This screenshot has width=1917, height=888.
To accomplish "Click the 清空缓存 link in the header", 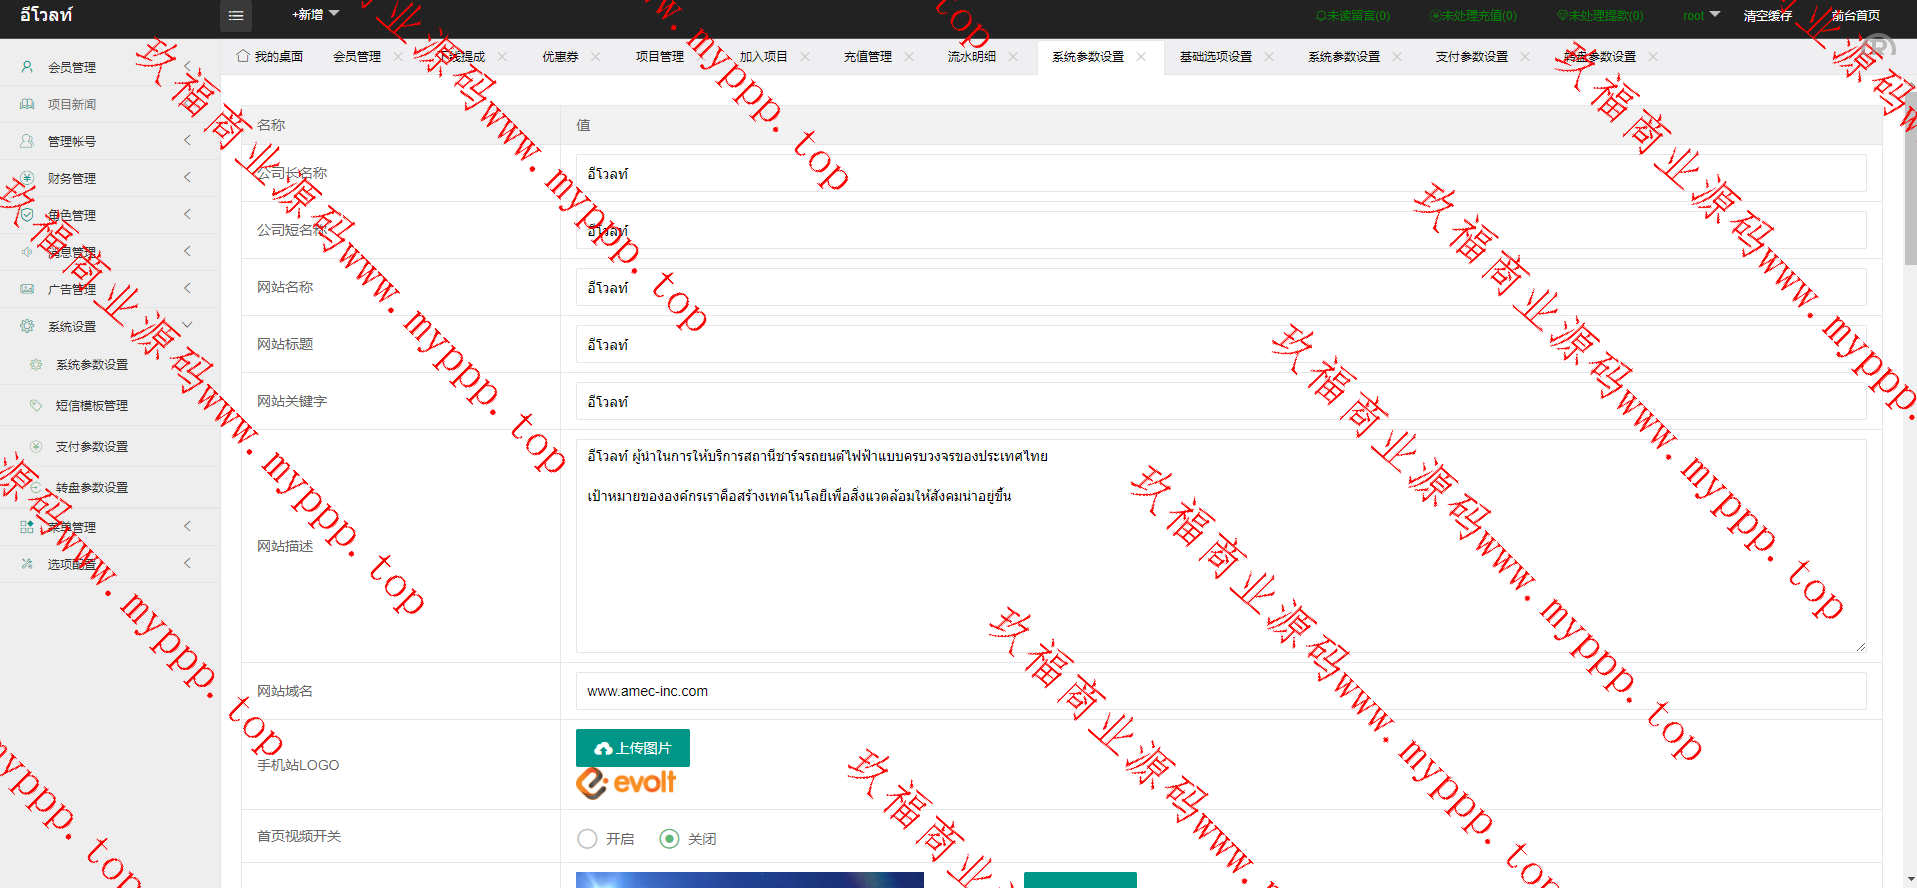I will coord(1767,16).
